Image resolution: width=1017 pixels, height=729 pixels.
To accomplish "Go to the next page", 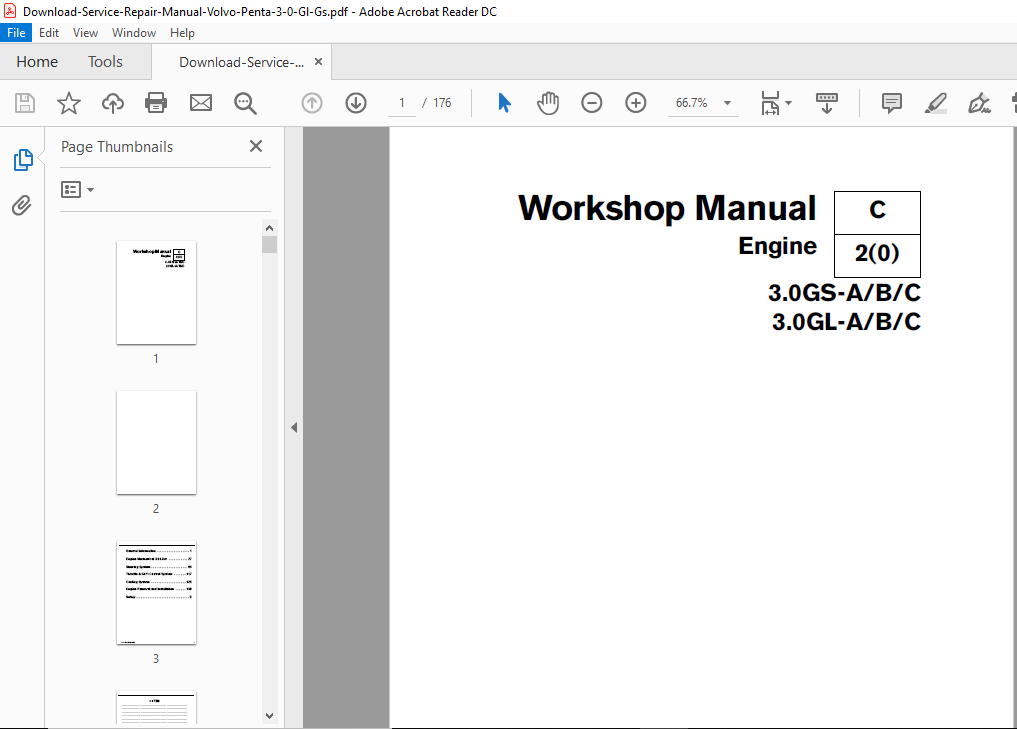I will [356, 103].
